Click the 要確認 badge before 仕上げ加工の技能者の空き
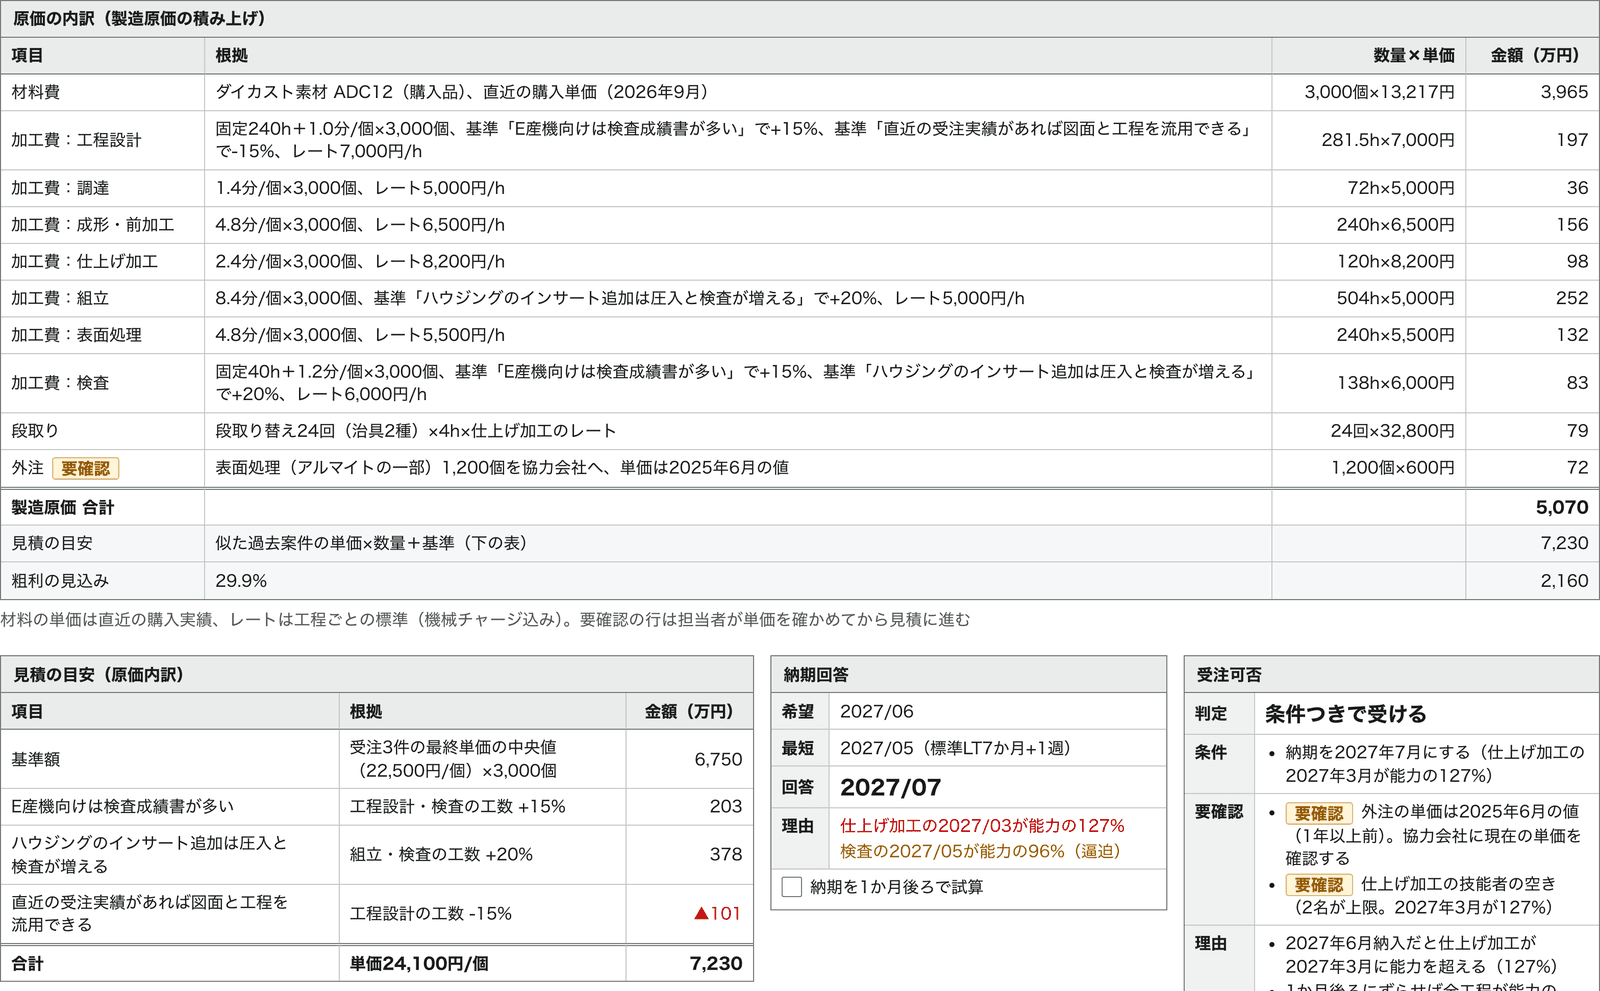This screenshot has width=1600, height=991. [1319, 885]
